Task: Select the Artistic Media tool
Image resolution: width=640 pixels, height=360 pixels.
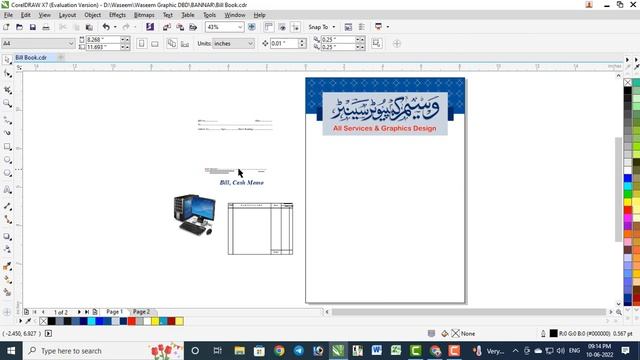Action: [7, 133]
